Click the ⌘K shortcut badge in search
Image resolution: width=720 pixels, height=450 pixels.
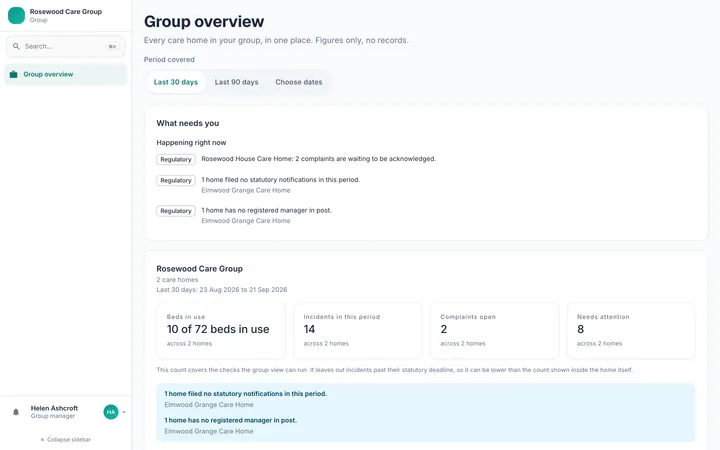pos(112,46)
